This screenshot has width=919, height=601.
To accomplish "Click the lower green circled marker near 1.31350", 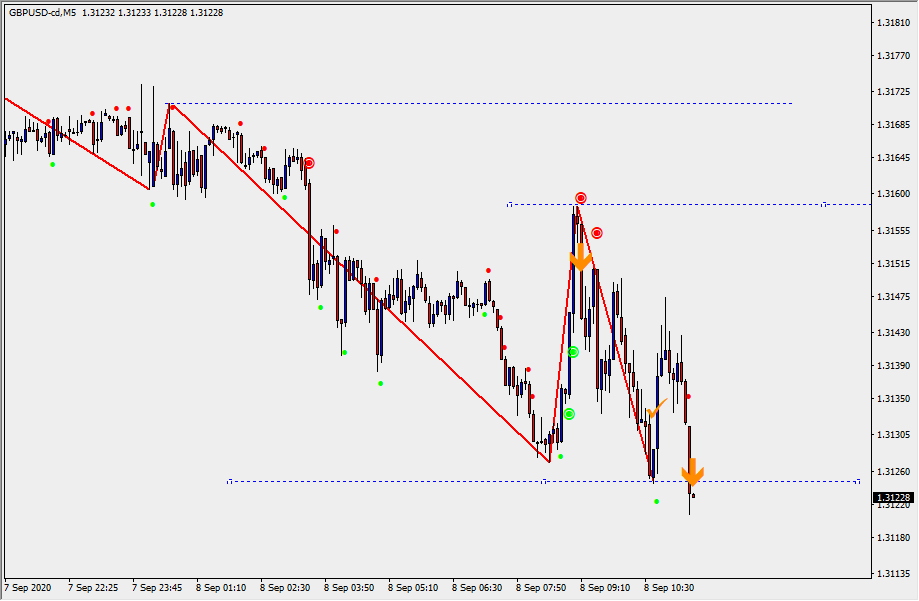I will [569, 414].
